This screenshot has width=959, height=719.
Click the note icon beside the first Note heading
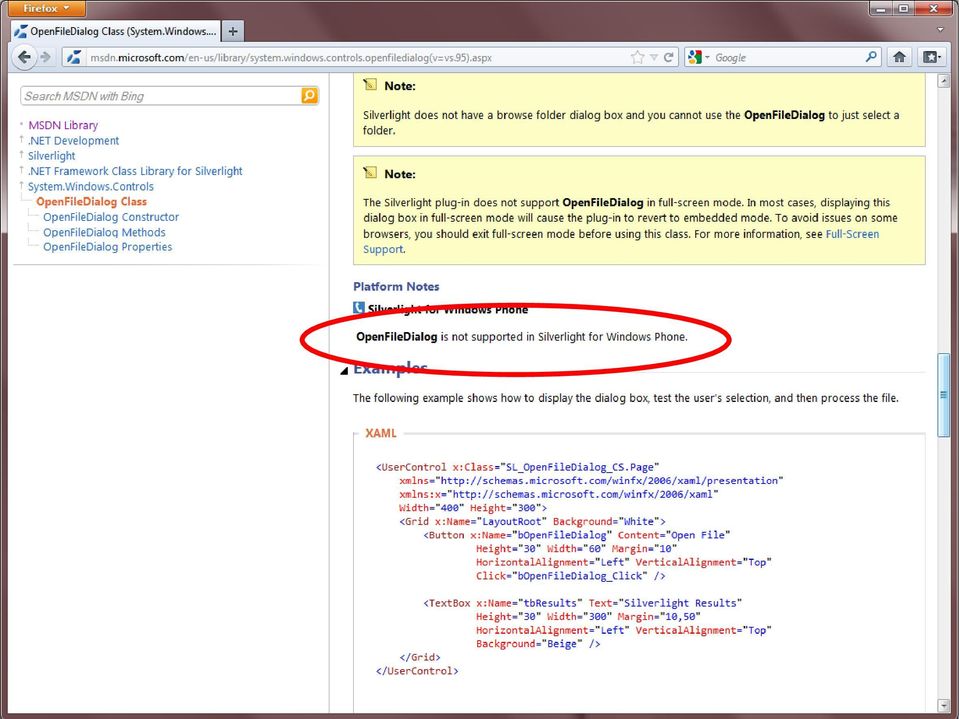pyautogui.click(x=370, y=84)
